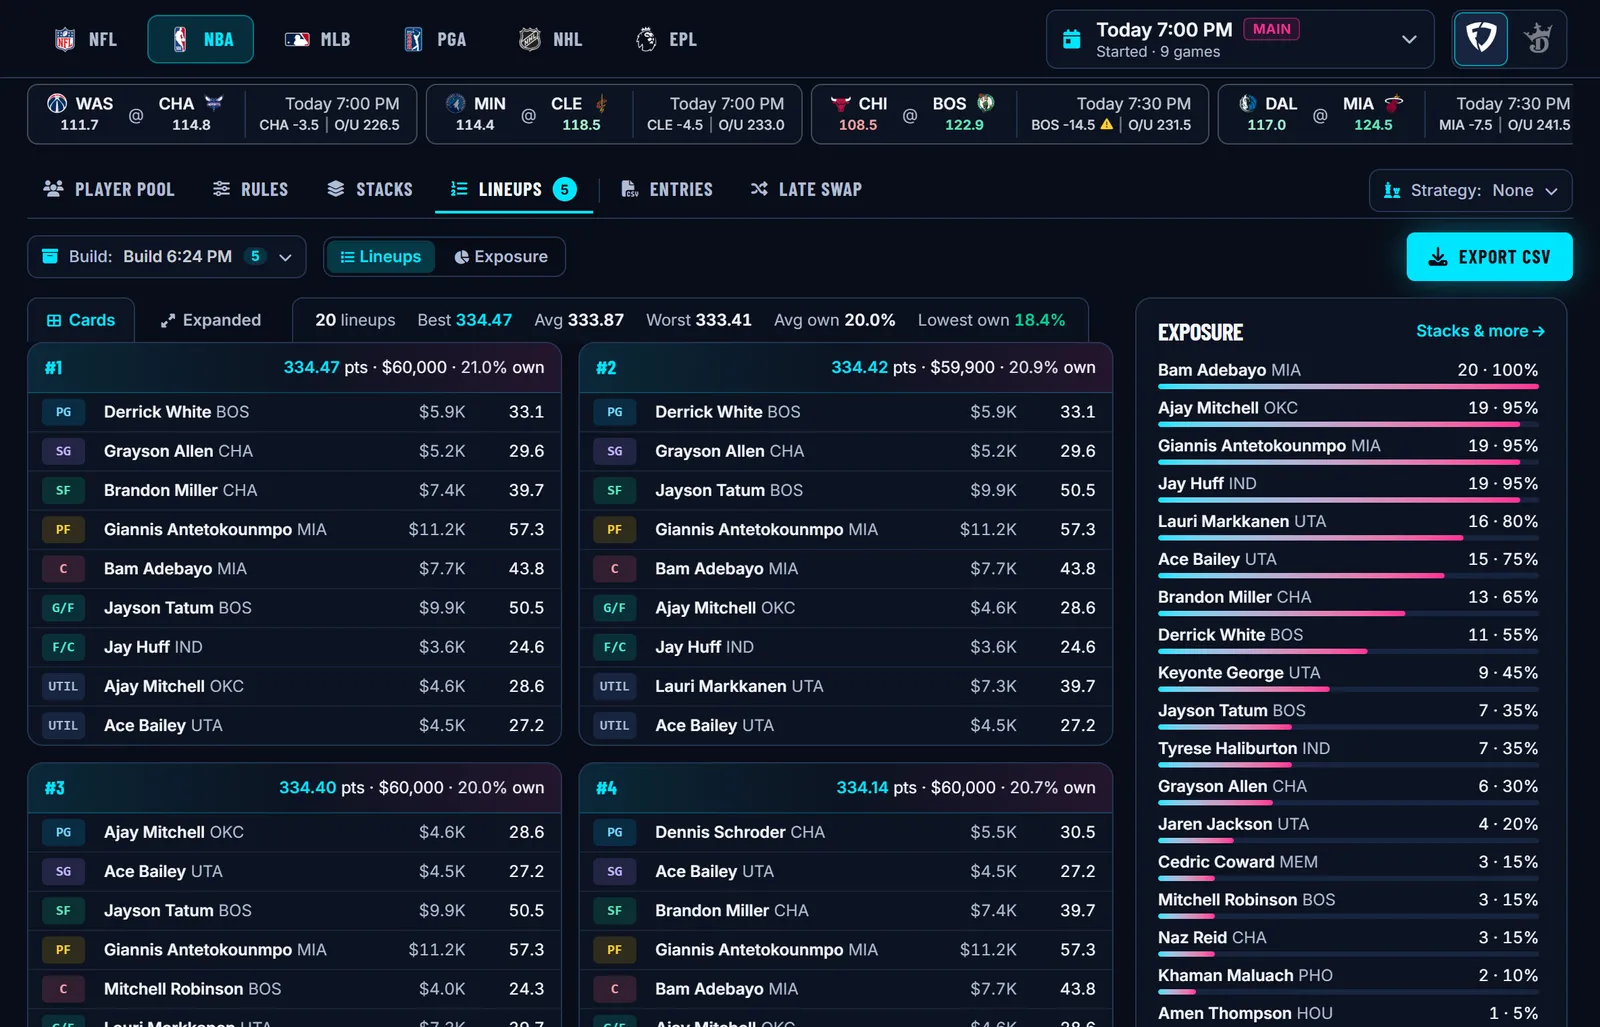Click lineup #2 header
The height and width of the screenshot is (1027, 1600).
[x=846, y=368]
